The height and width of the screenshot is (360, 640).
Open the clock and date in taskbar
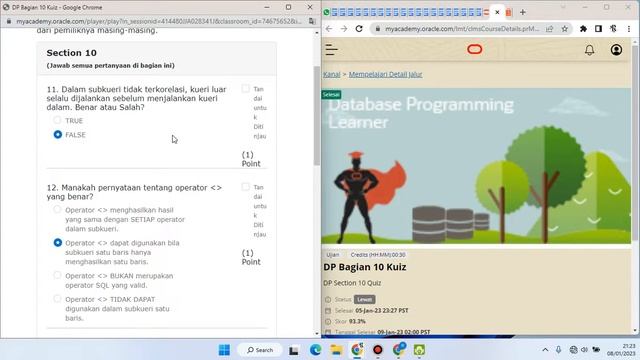[x=621, y=350]
